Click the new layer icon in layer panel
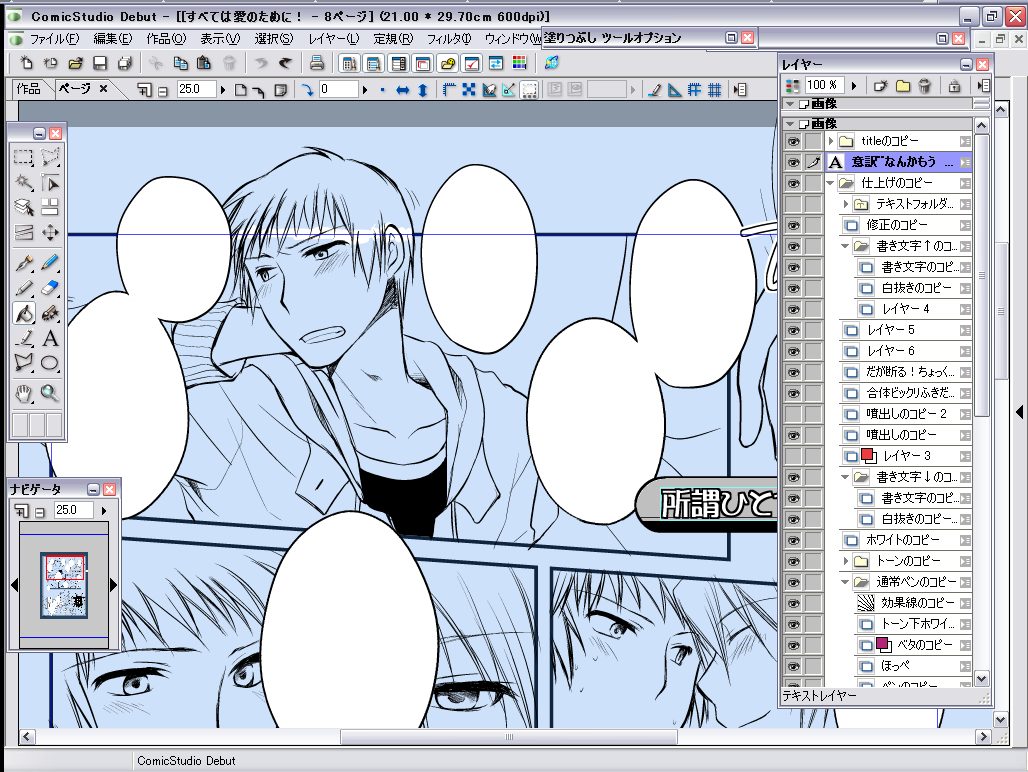 880,85
